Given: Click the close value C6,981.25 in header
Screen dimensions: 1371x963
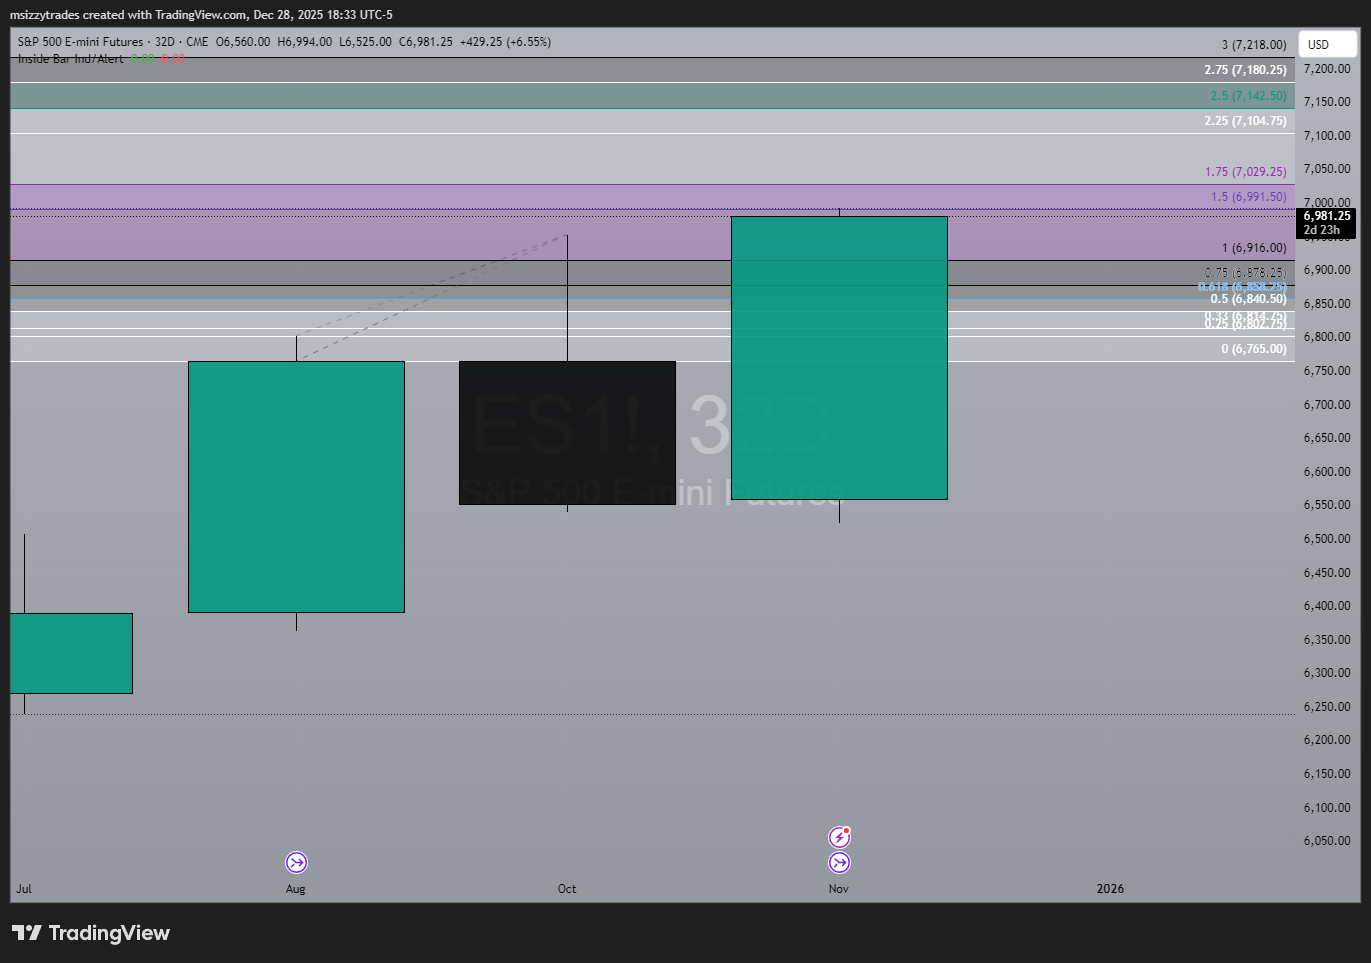Looking at the screenshot, I should [x=426, y=42].
